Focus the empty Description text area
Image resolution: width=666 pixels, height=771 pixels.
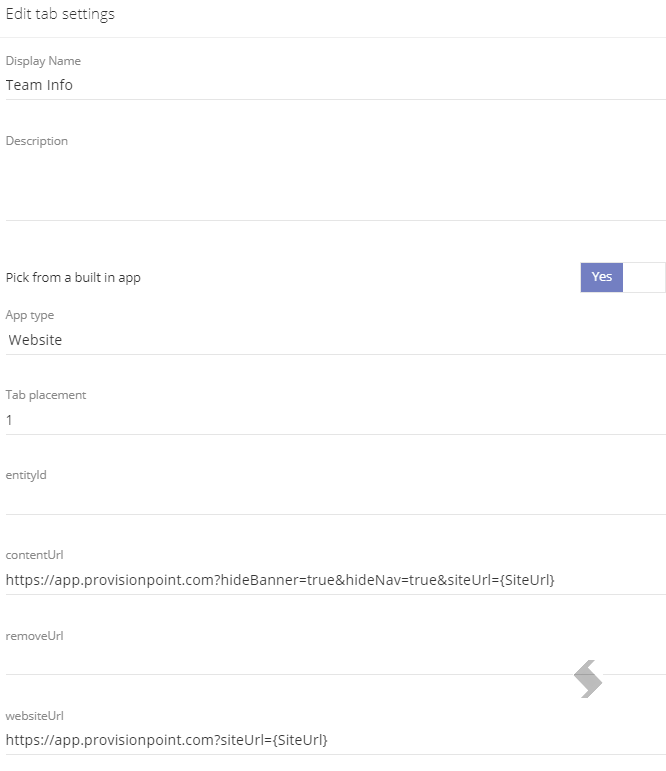335,185
